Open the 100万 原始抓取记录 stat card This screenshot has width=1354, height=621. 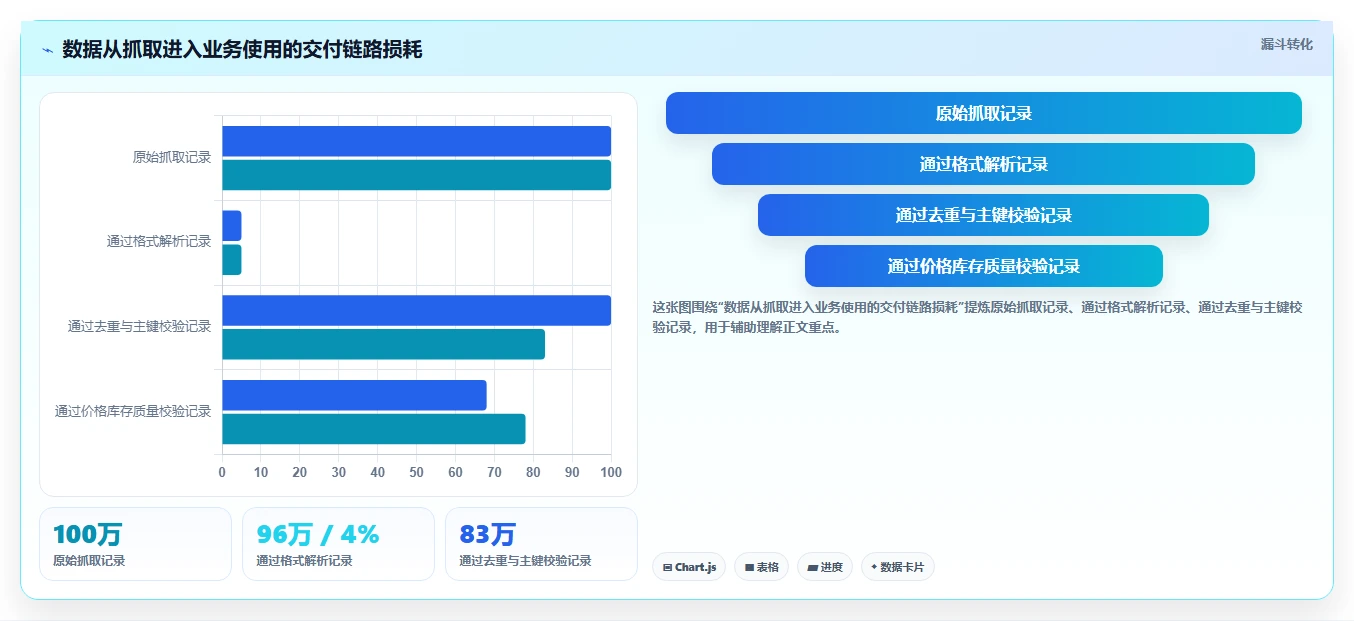coord(135,544)
